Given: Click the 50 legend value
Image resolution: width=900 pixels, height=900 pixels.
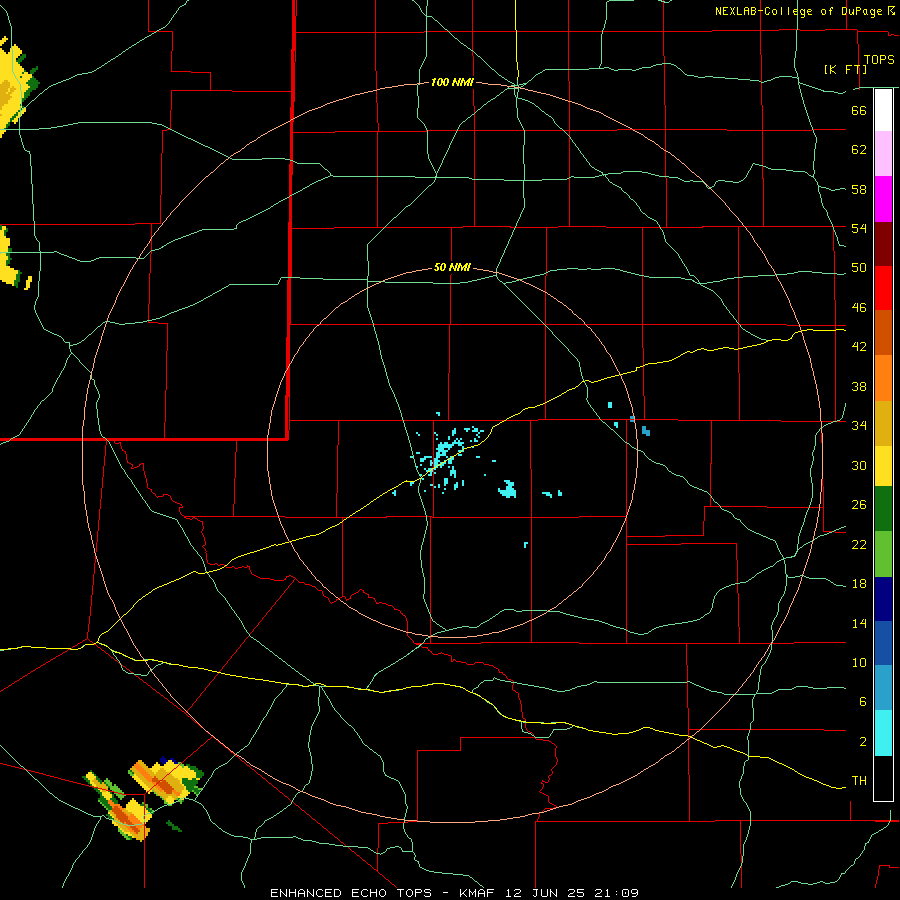Looking at the screenshot, I should (x=859, y=268).
